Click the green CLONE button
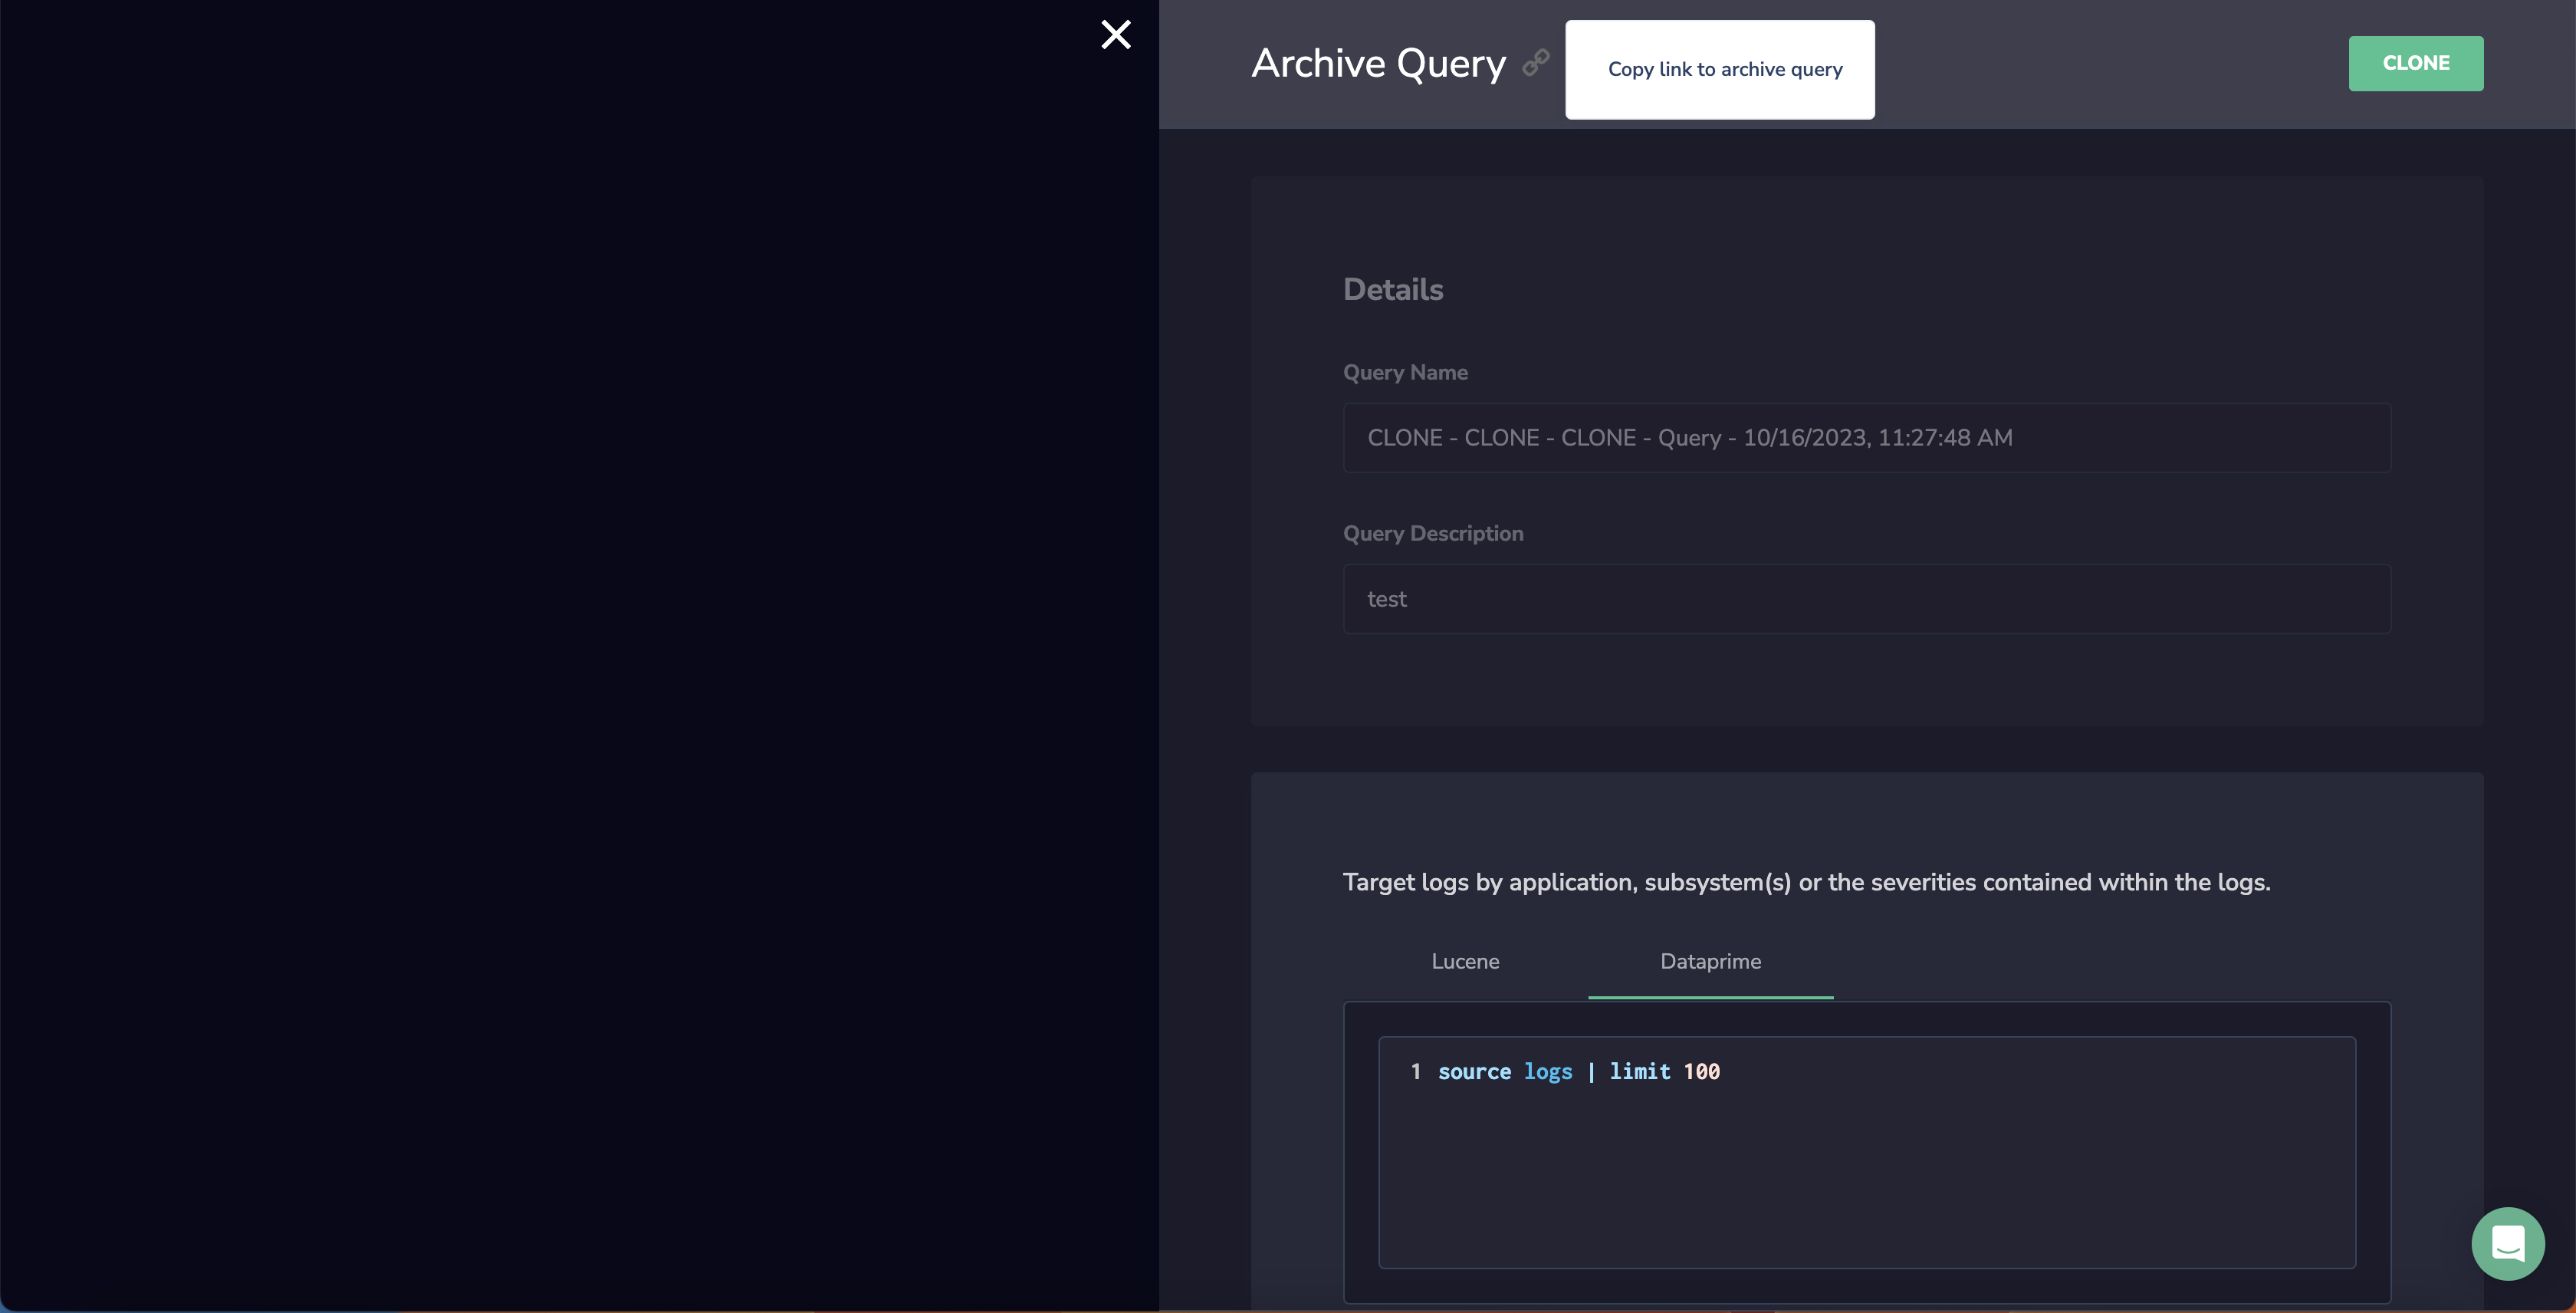The width and height of the screenshot is (2576, 1313). (x=2415, y=63)
